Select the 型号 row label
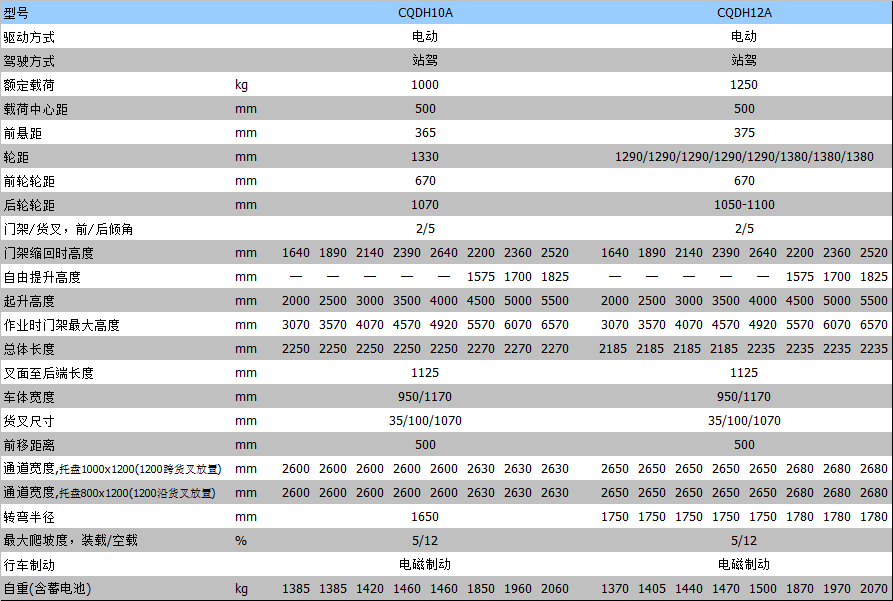Viewport: 893px width, 601px height. pos(16,12)
